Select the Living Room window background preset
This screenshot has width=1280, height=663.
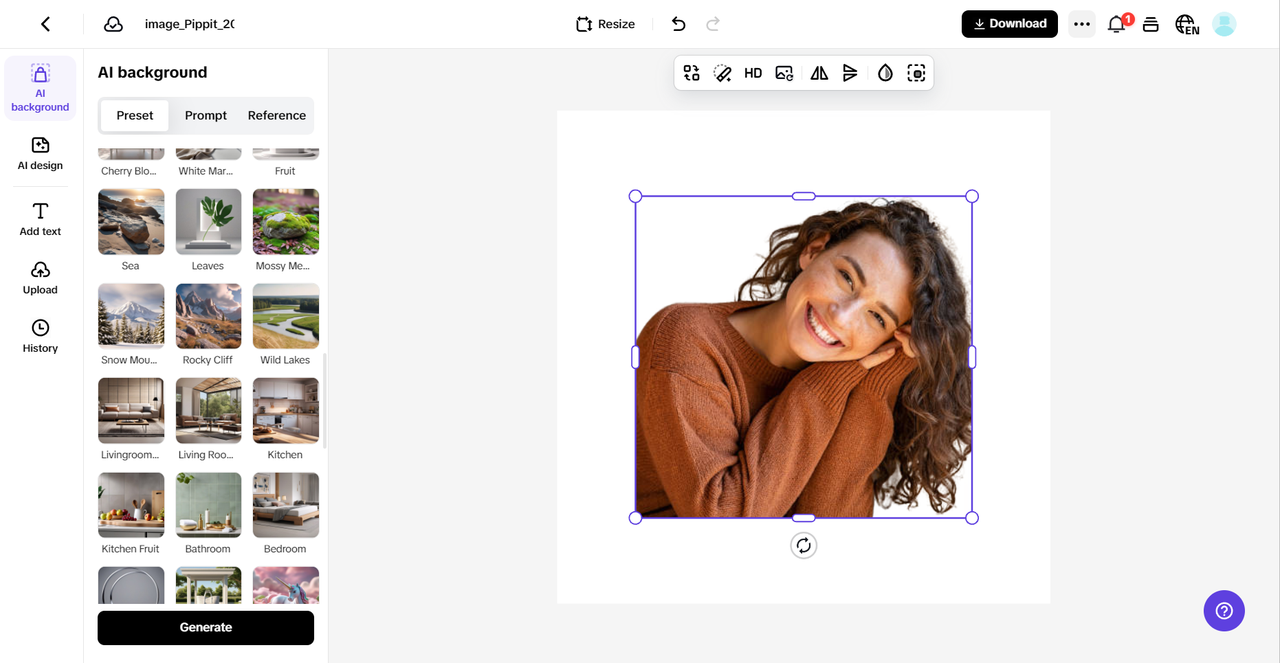click(208, 410)
